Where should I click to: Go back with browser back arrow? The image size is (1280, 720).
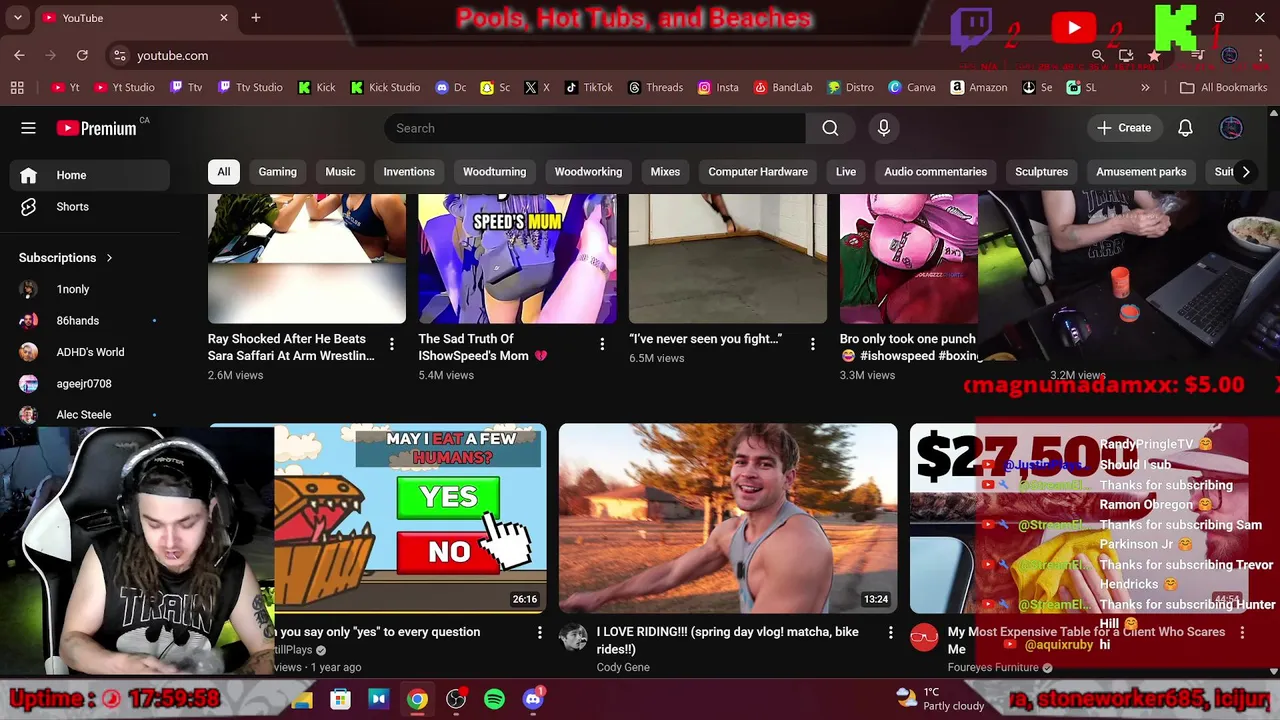coord(19,56)
